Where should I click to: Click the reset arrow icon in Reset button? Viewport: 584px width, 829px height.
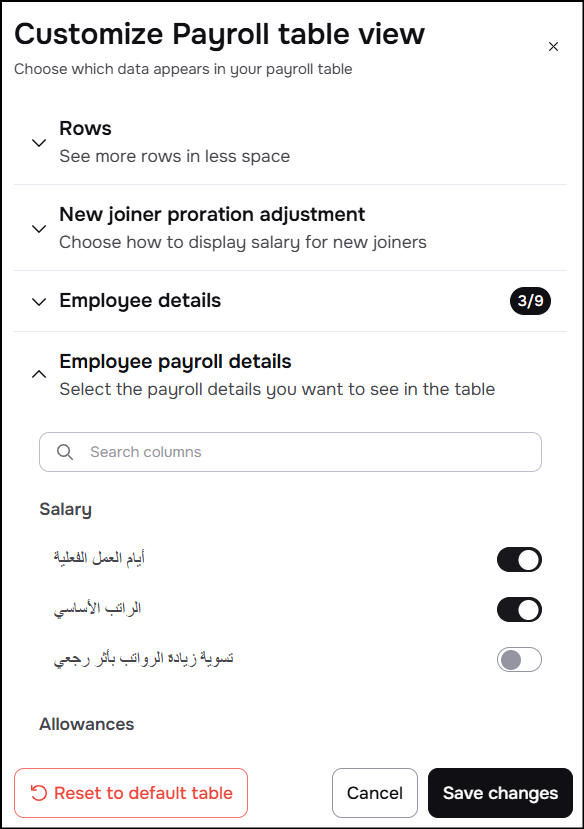[39, 793]
